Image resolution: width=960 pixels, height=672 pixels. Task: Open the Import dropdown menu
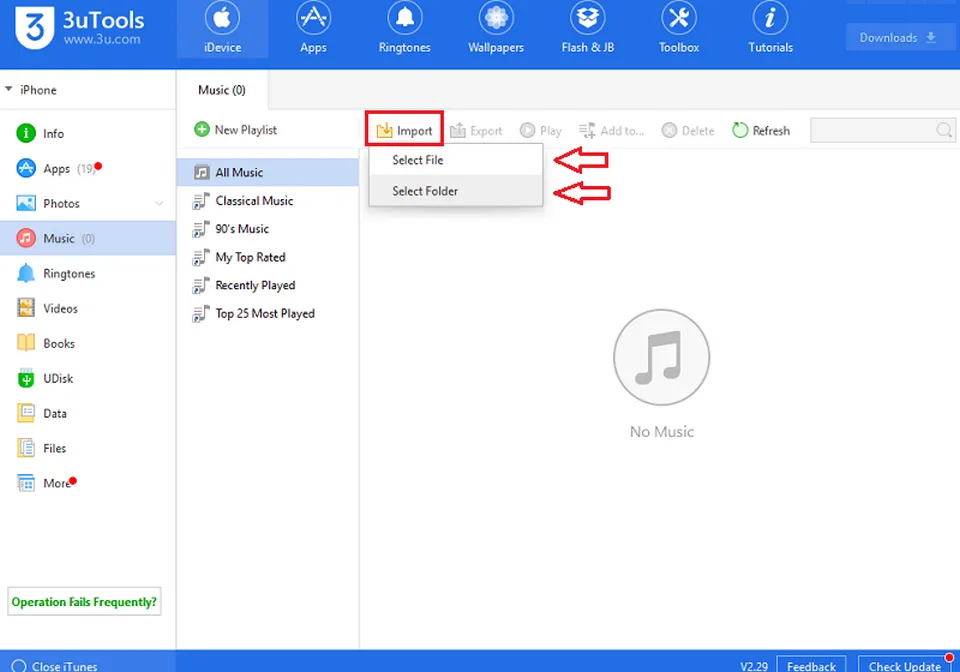coord(403,129)
